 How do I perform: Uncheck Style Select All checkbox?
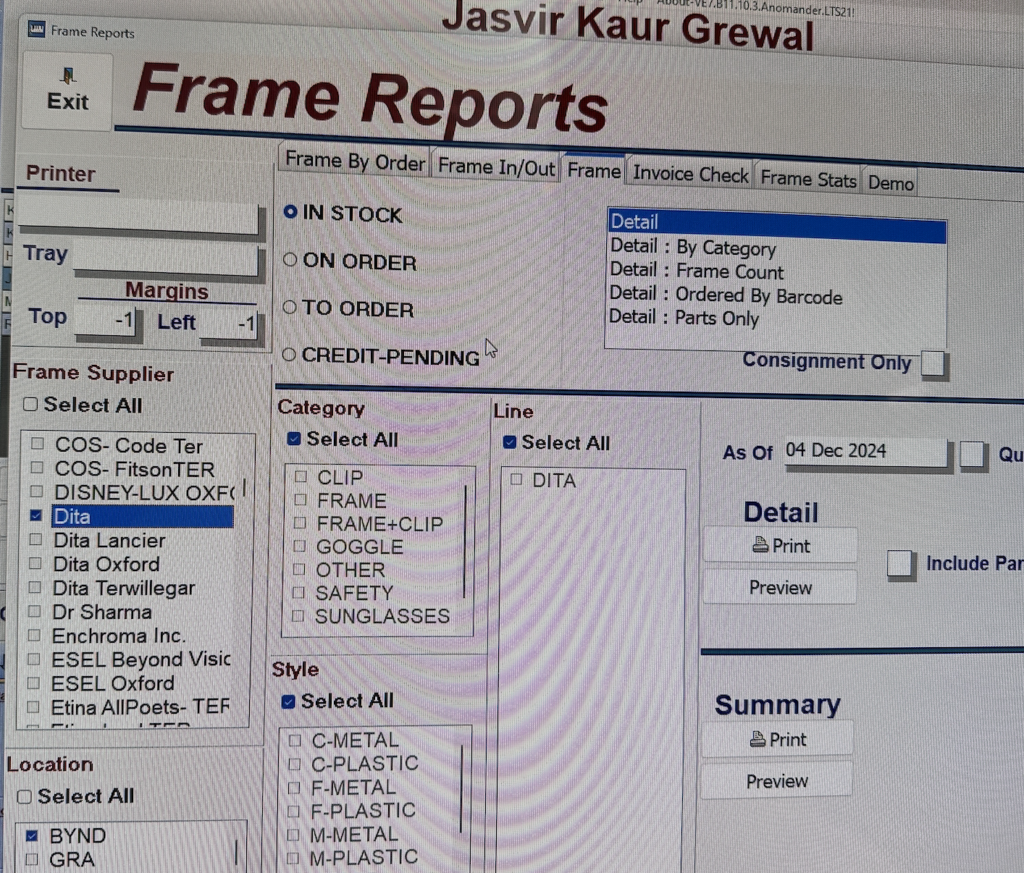click(x=288, y=701)
